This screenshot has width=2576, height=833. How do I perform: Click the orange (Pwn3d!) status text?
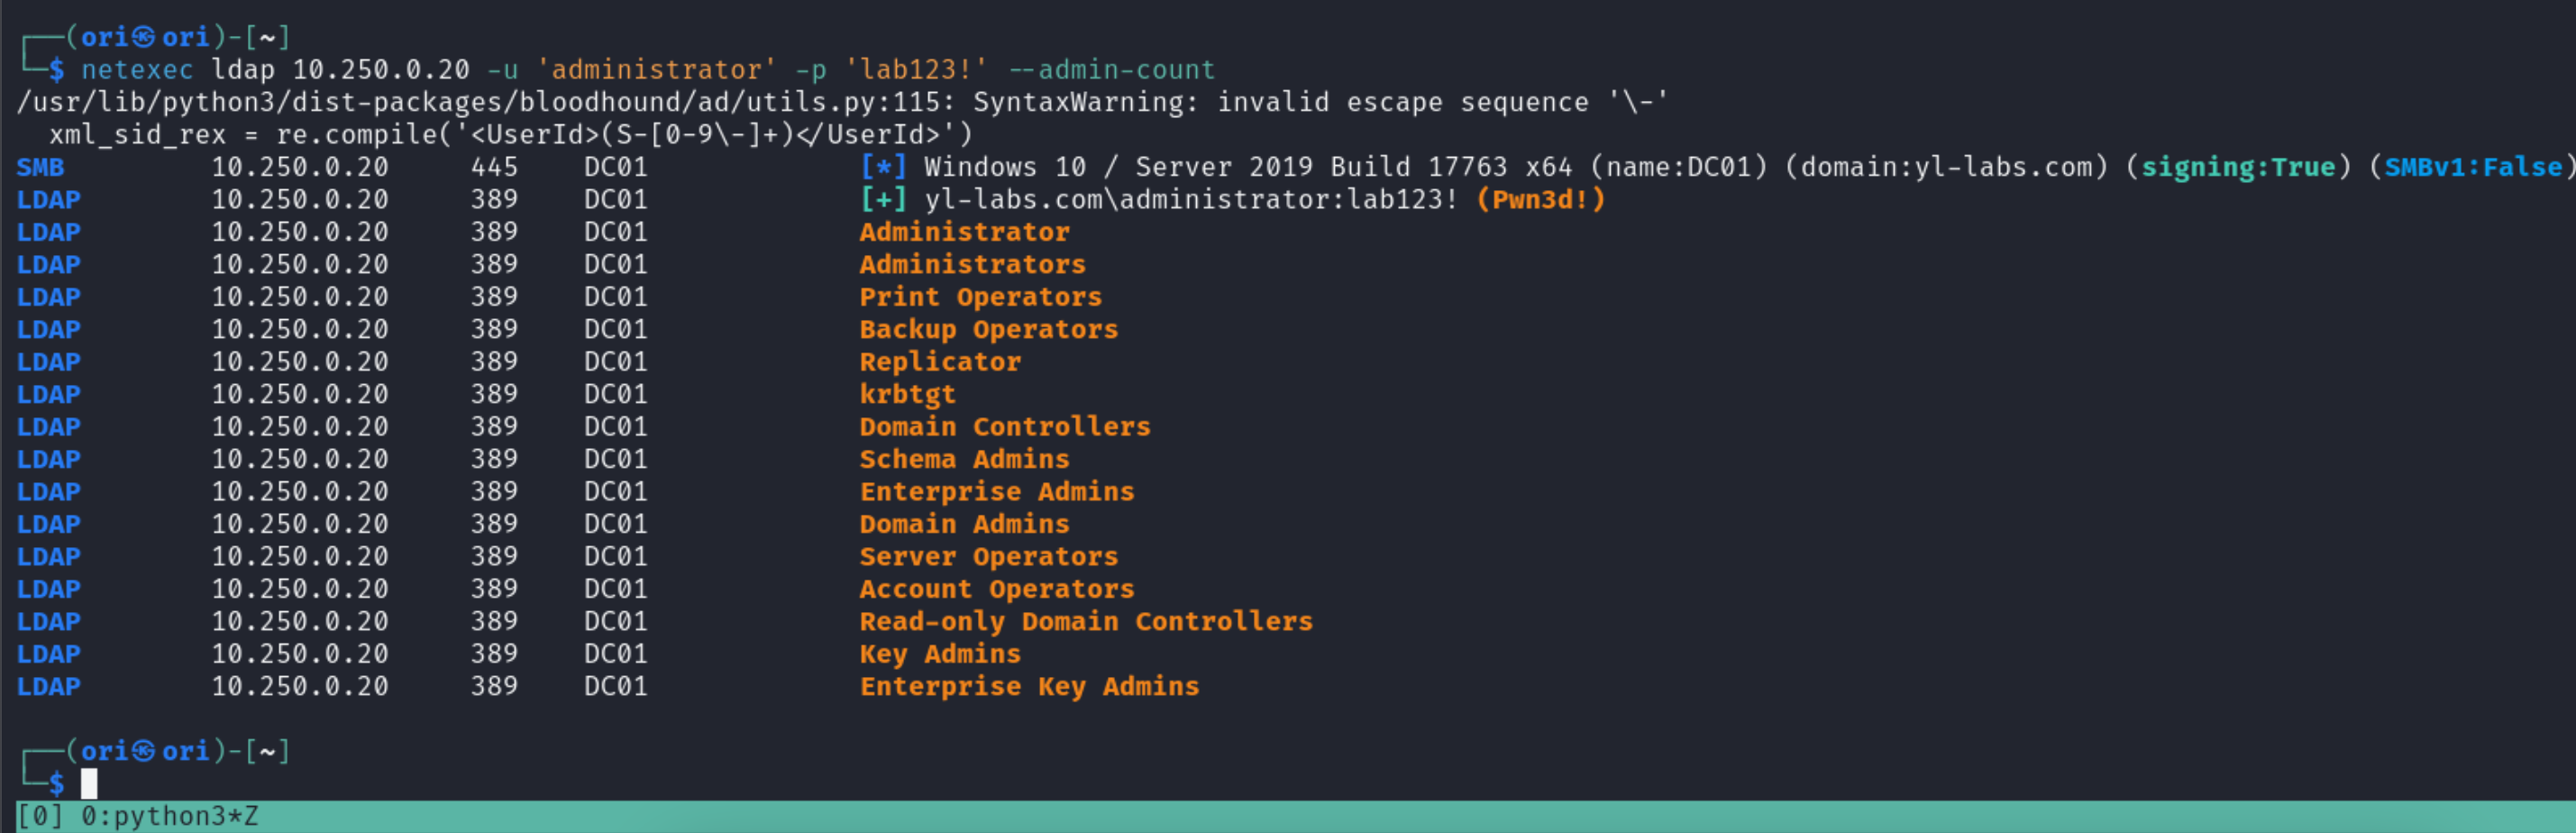(1540, 200)
